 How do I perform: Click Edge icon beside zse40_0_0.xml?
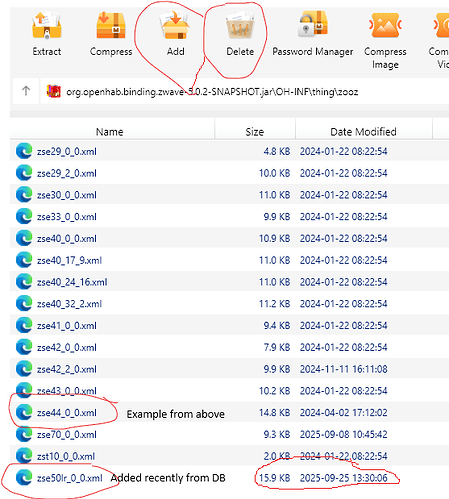[x=24, y=238]
